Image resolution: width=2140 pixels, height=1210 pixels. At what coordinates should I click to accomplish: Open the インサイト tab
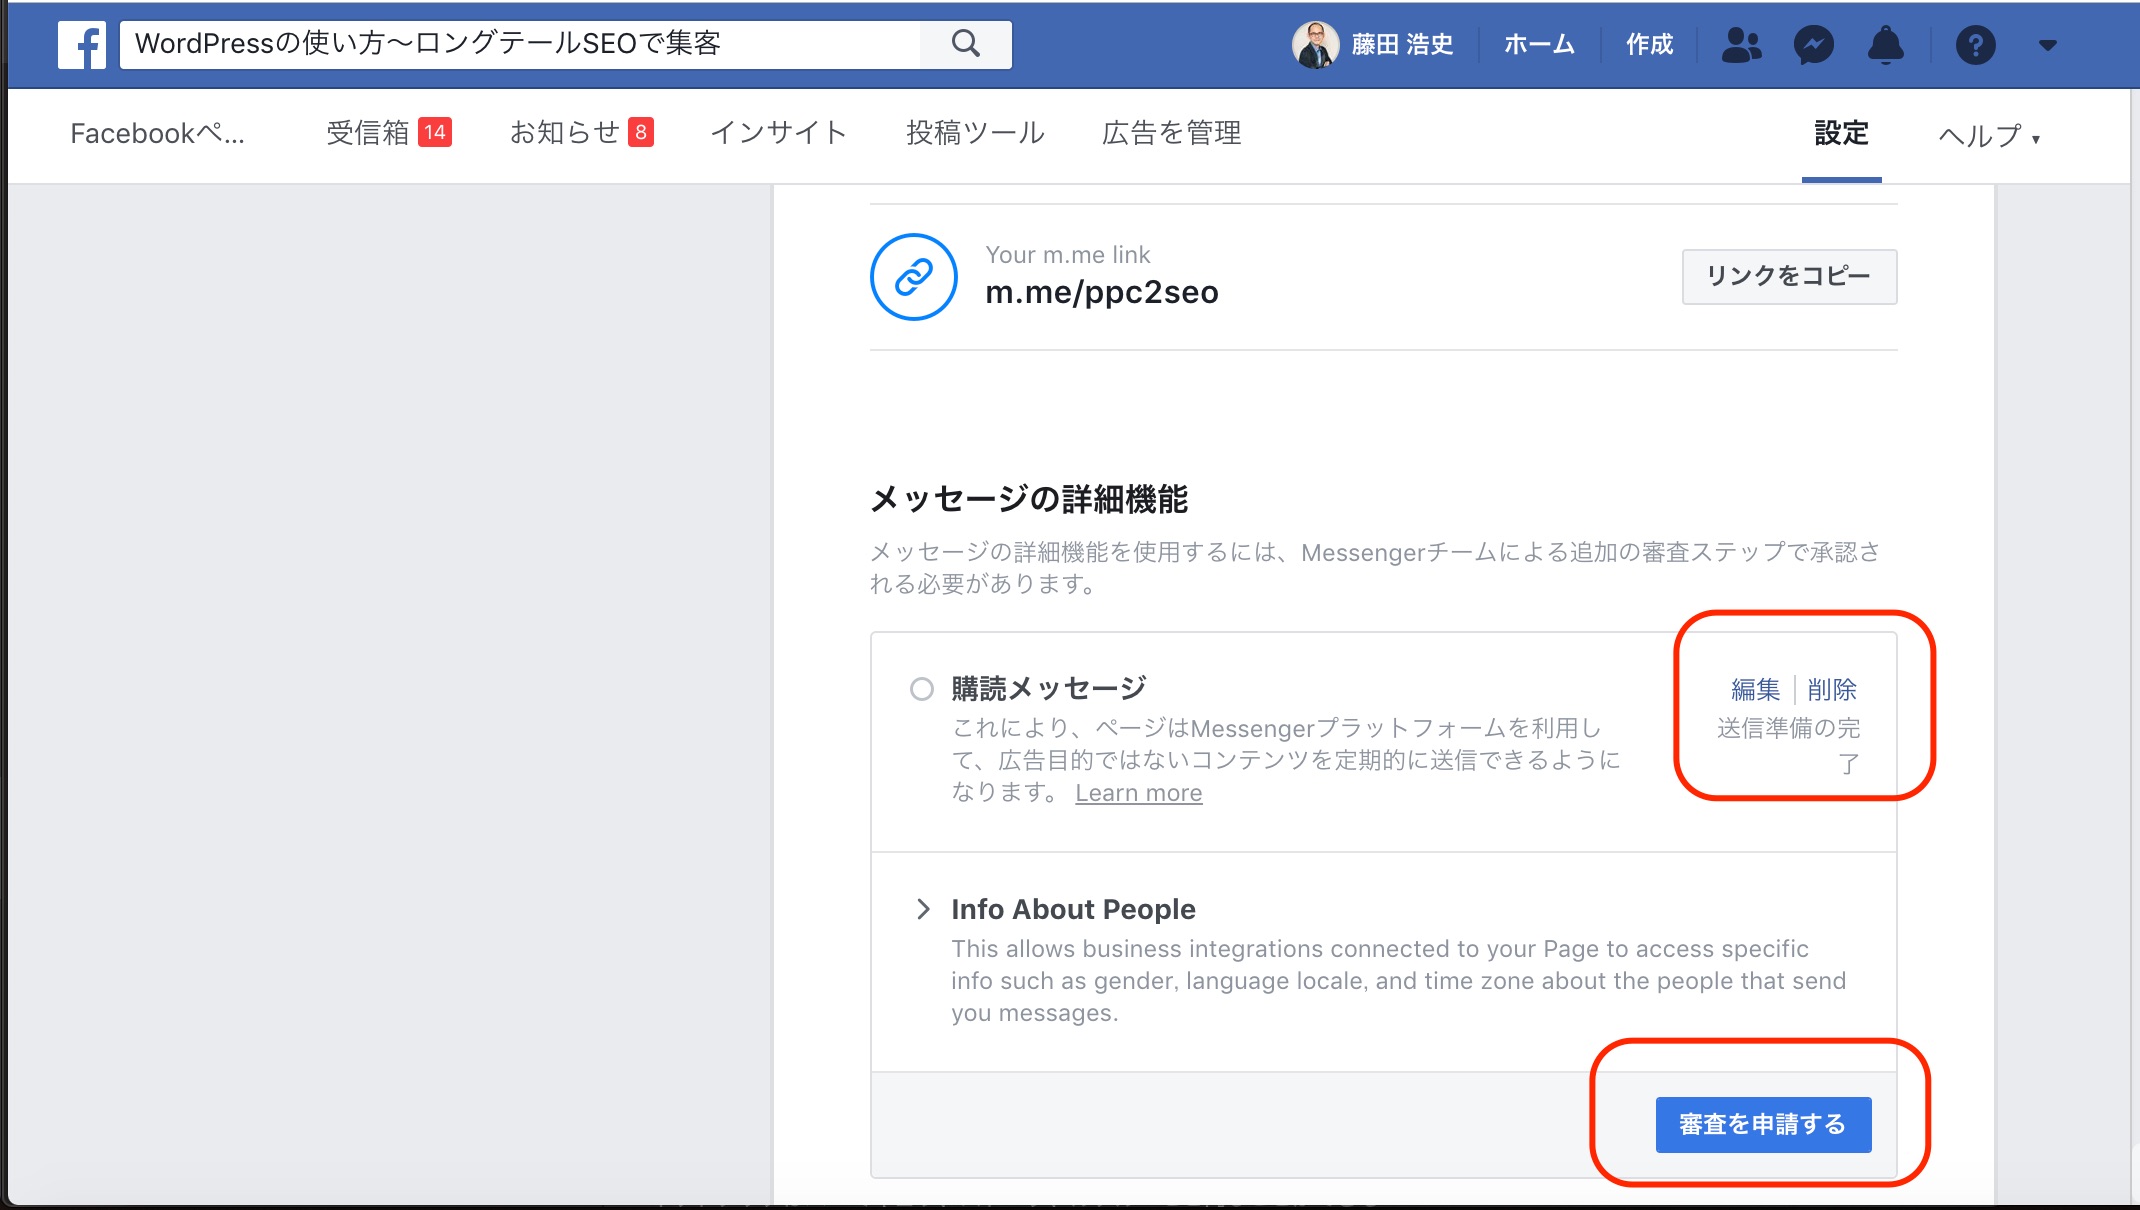click(x=778, y=133)
